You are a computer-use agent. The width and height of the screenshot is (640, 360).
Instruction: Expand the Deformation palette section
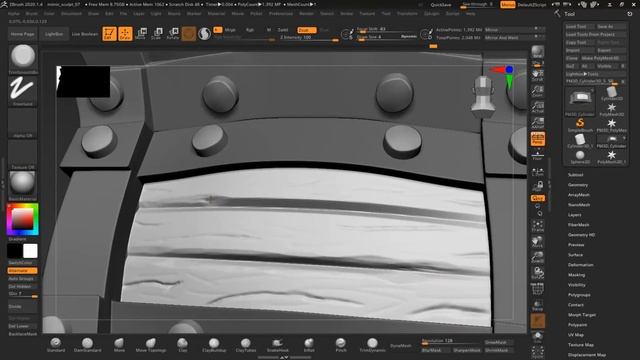[x=580, y=265]
